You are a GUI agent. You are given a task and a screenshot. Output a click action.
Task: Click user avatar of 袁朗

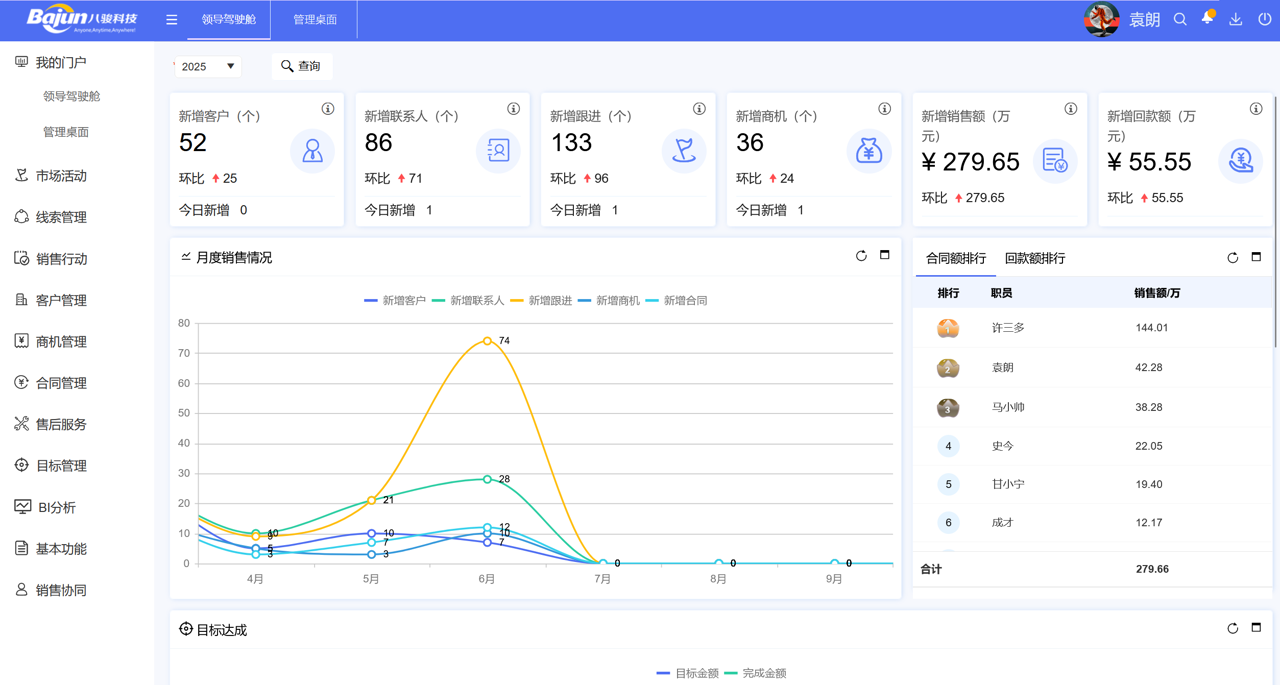[1101, 20]
